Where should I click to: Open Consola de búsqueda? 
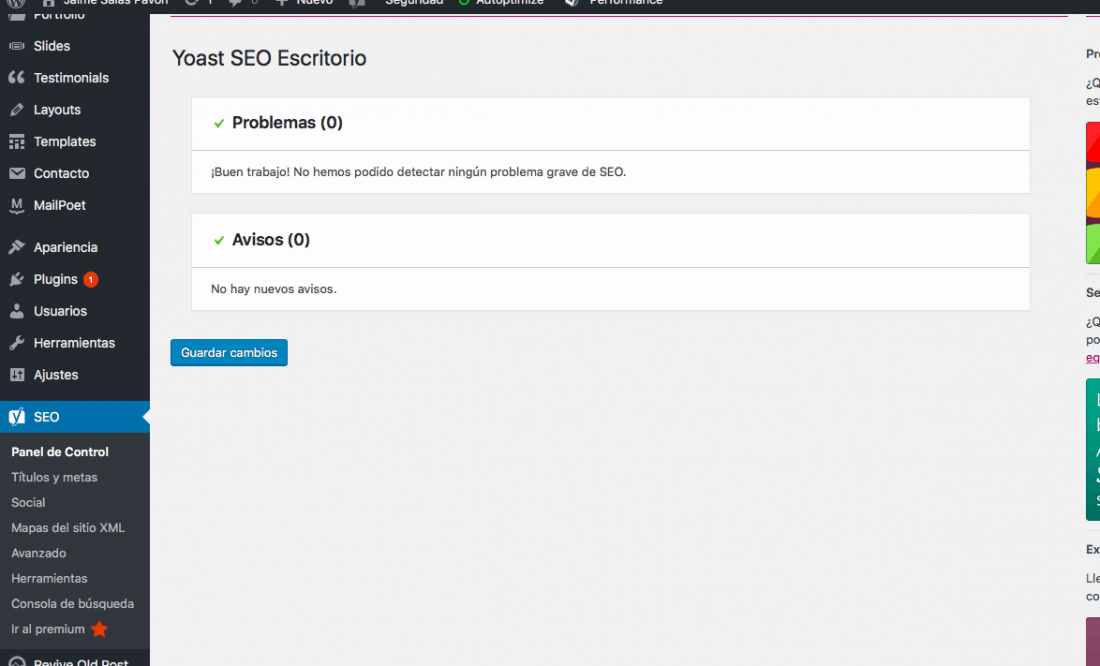pyautogui.click(x=72, y=604)
